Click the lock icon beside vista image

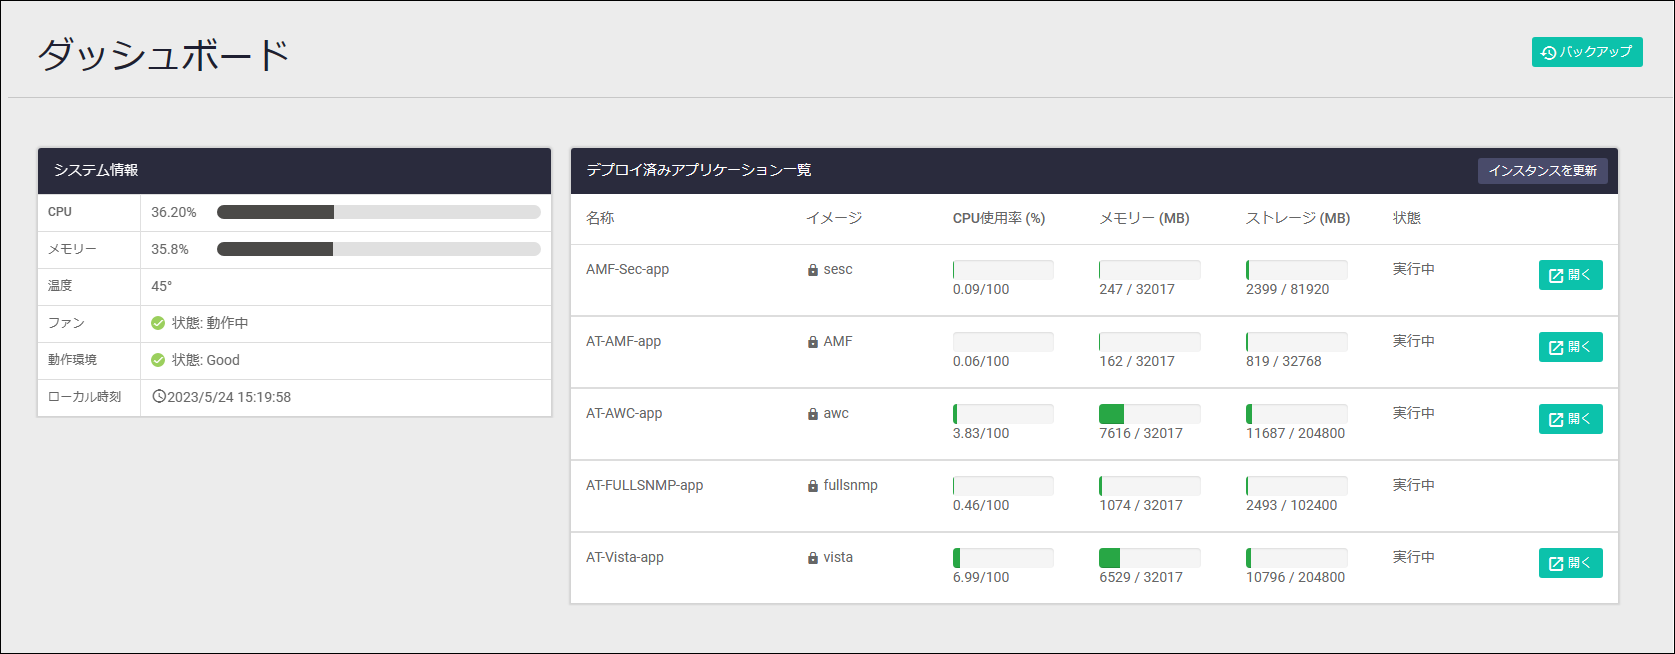pos(813,558)
